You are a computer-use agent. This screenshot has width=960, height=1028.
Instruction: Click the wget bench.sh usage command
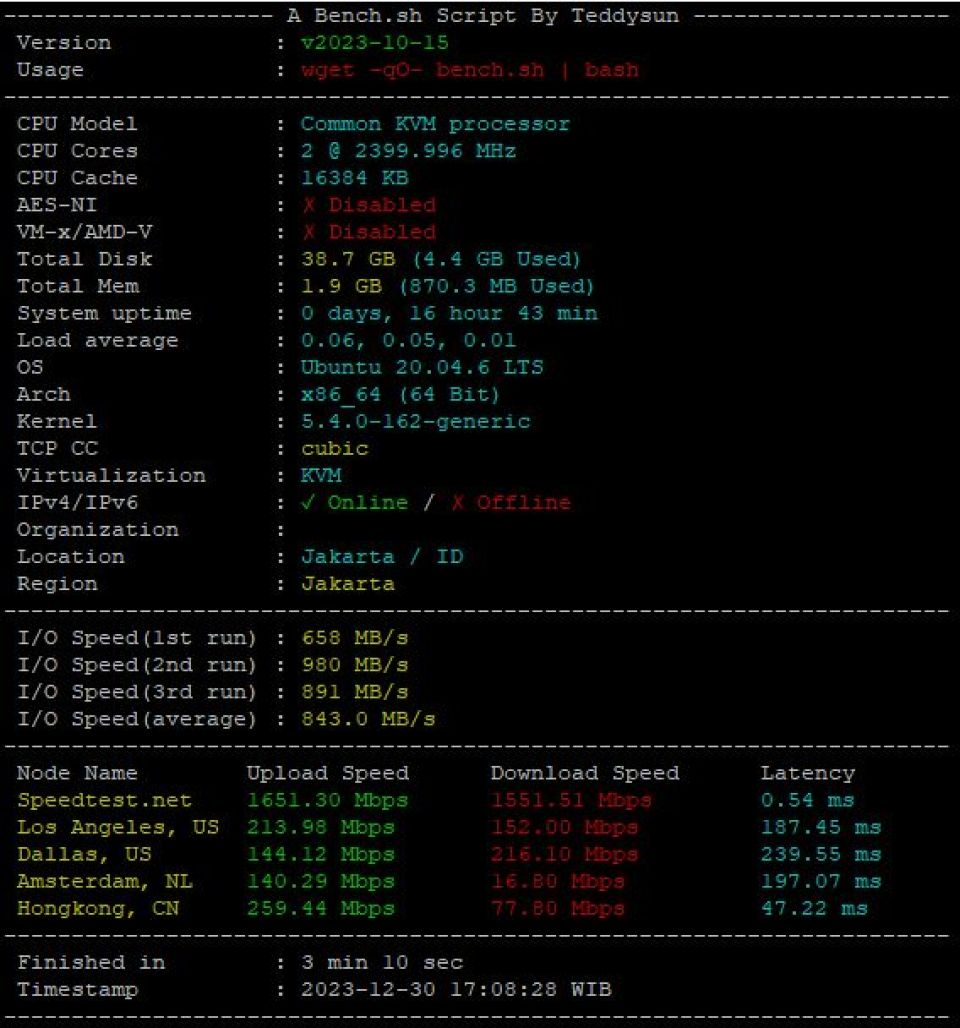coord(470,69)
